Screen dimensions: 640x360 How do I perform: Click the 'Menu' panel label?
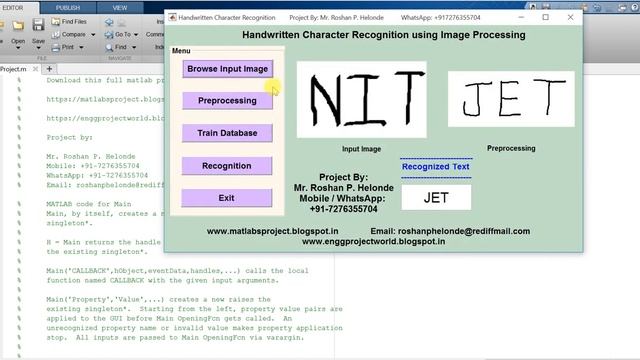coord(181,51)
